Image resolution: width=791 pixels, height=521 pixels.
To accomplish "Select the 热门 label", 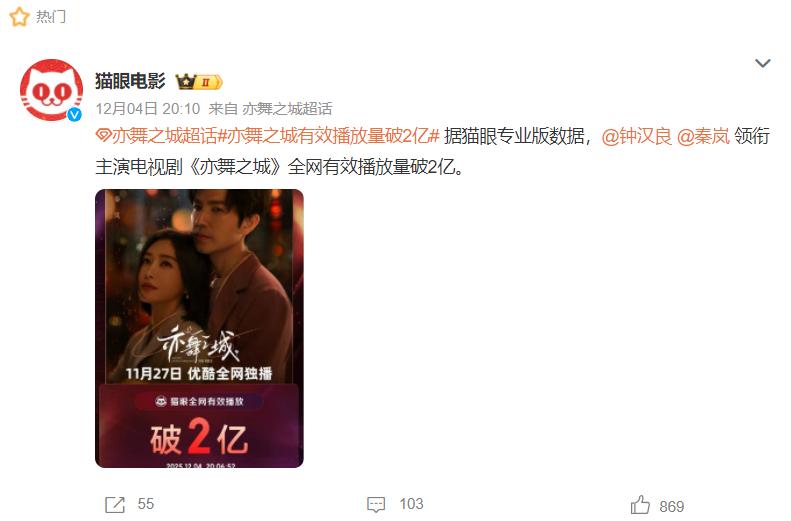I will click(x=50, y=17).
